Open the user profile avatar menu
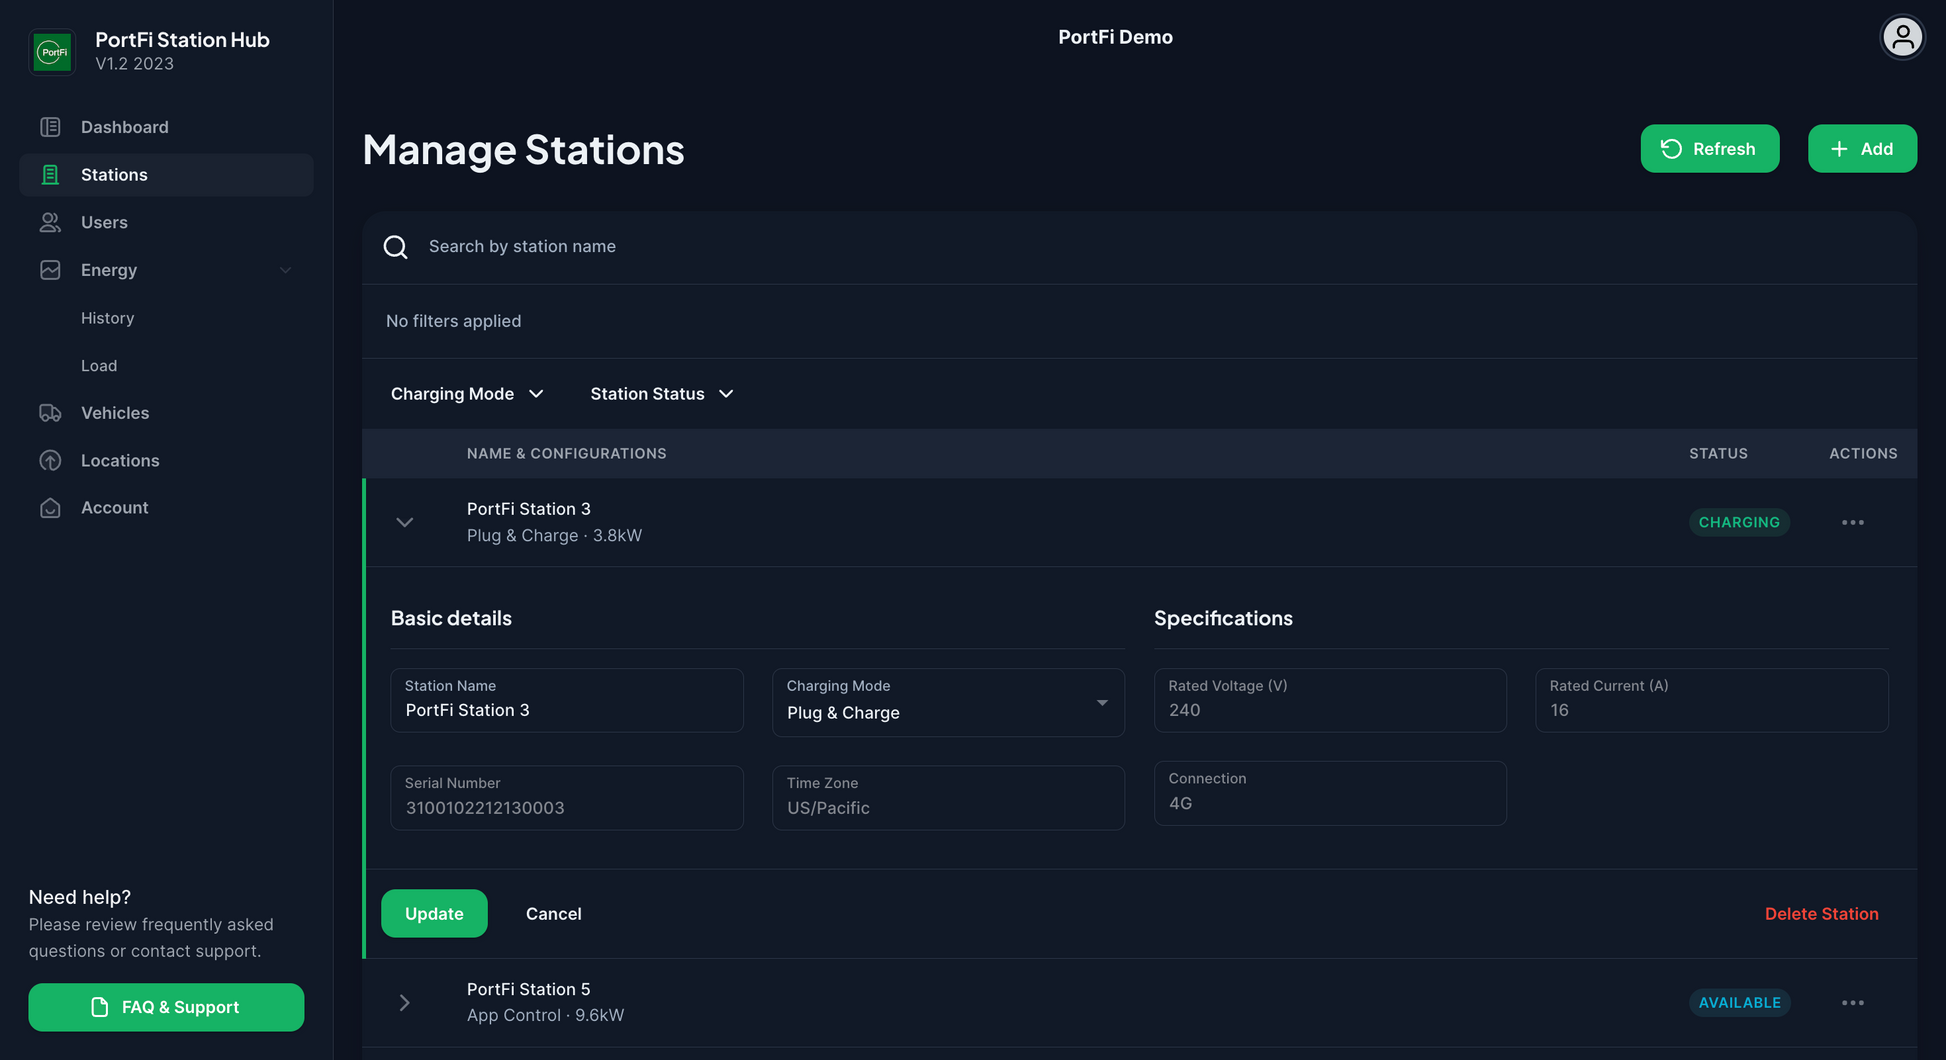 pyautogui.click(x=1901, y=38)
